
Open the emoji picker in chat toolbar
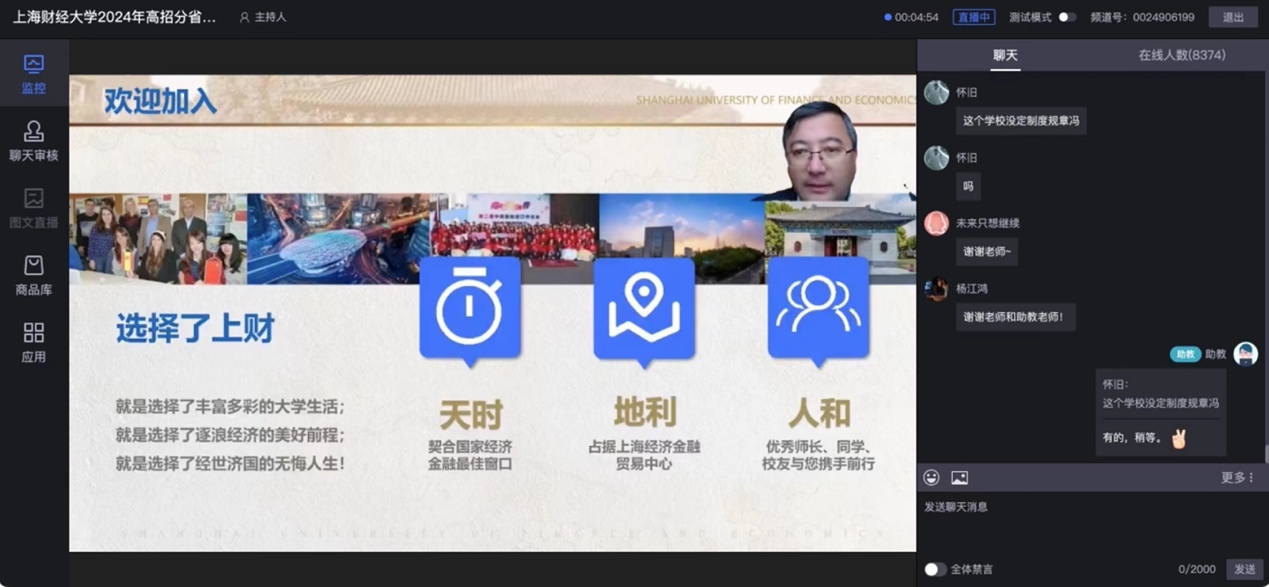click(932, 478)
